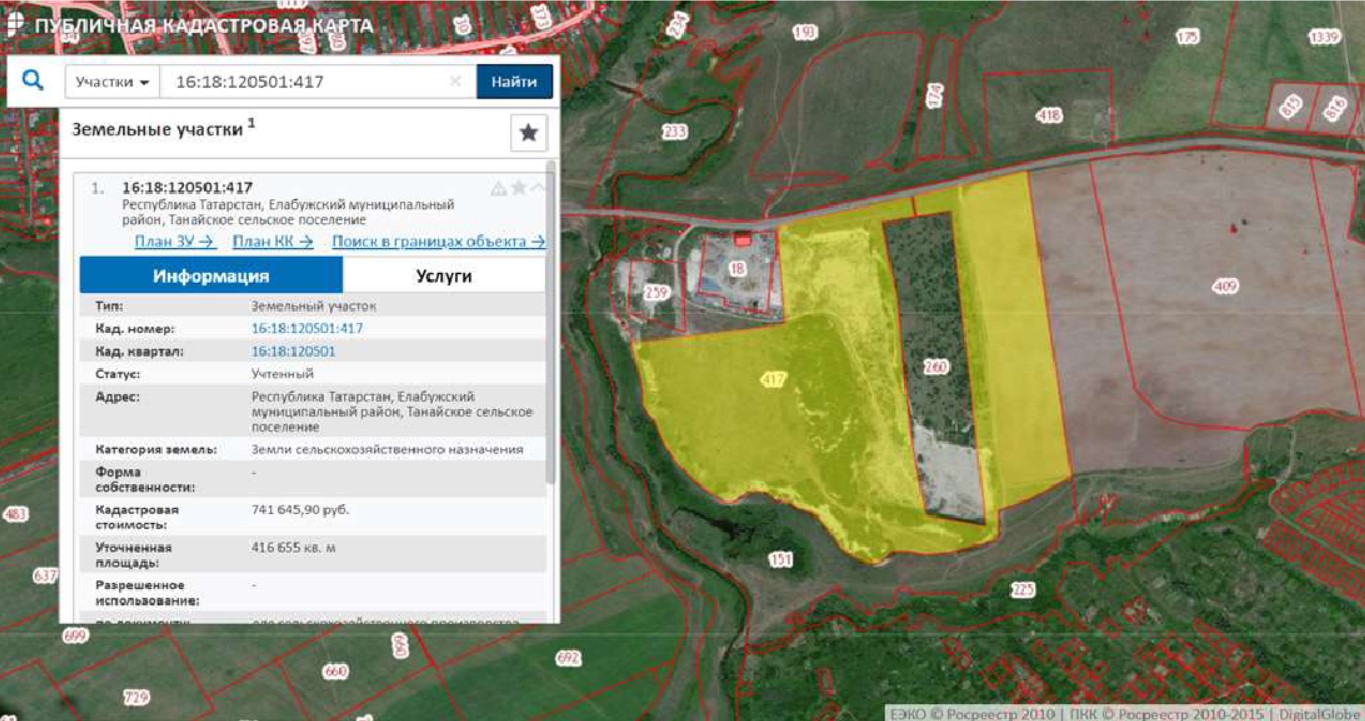Screen dimensions: 1365x721
Task: Switch to the Услуги tab
Action: pyautogui.click(x=444, y=276)
